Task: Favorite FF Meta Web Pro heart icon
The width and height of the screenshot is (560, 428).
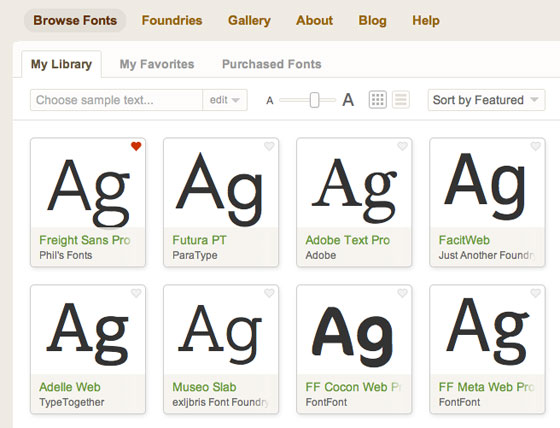Action: (535, 293)
